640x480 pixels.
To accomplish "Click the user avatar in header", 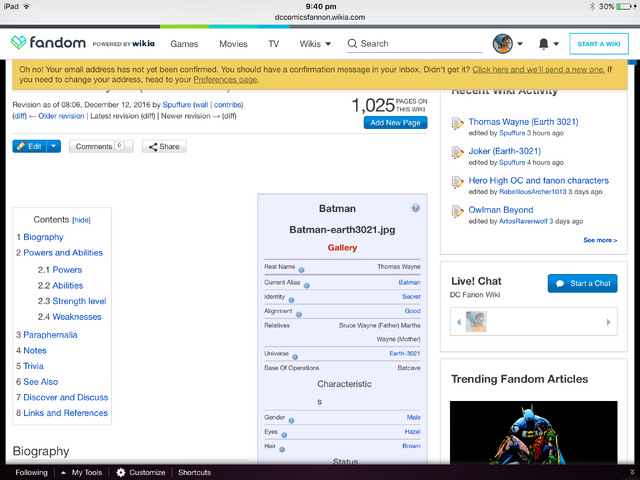I will [x=502, y=44].
